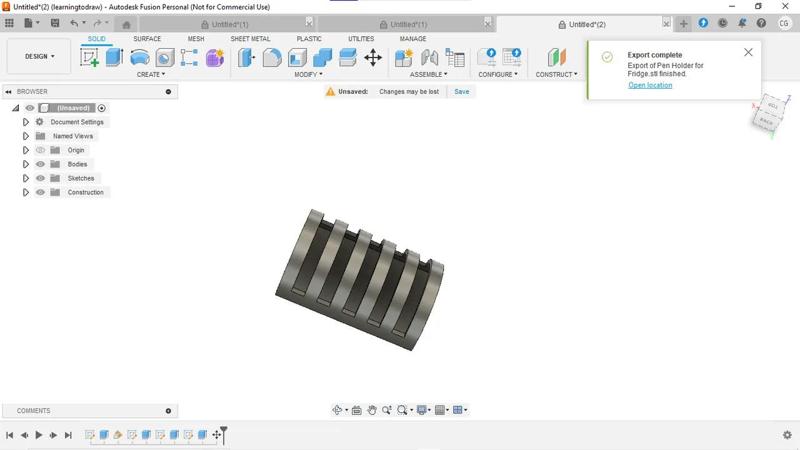800x450 pixels.
Task: Go to the Home tab icon
Action: [x=126, y=24]
